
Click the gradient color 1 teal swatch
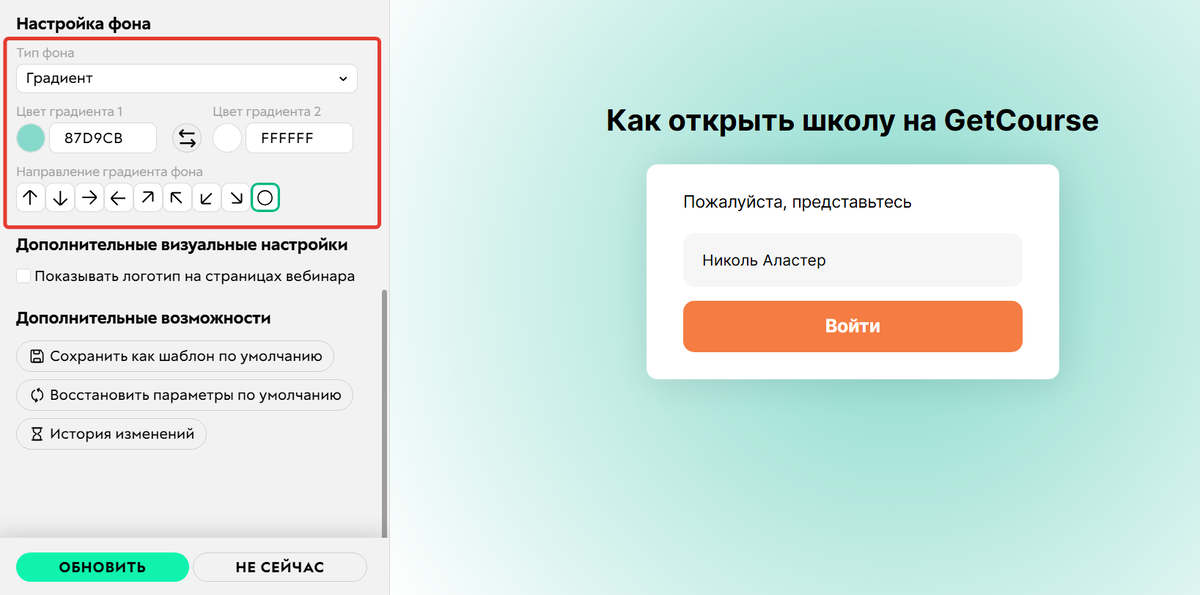click(31, 138)
